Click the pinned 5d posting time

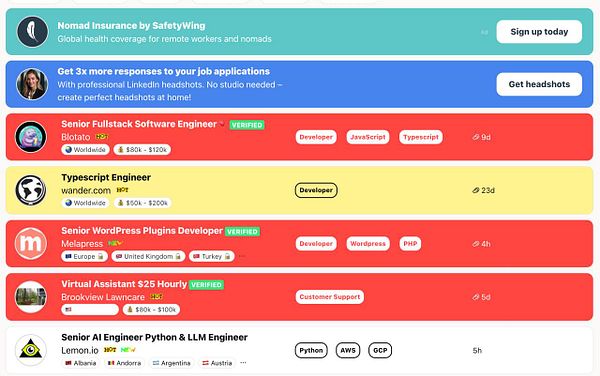click(481, 297)
